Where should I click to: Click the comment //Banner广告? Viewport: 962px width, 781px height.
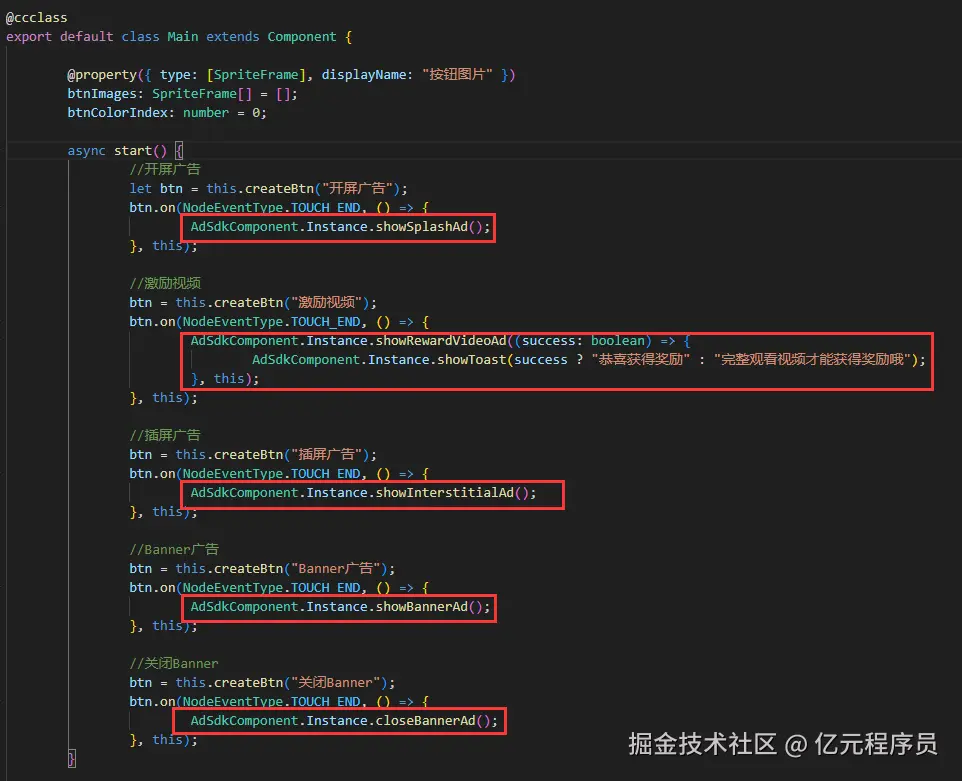click(x=174, y=550)
